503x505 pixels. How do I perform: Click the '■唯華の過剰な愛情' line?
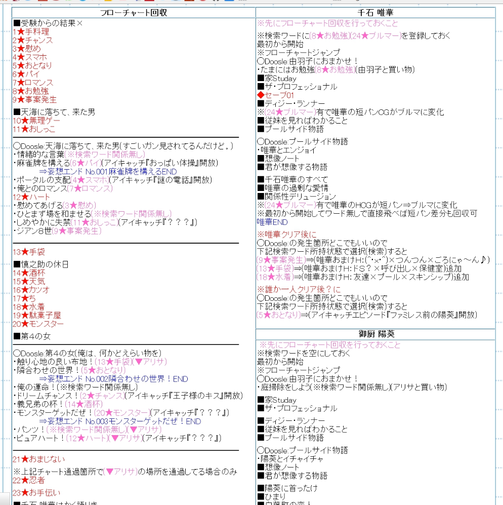(x=293, y=188)
